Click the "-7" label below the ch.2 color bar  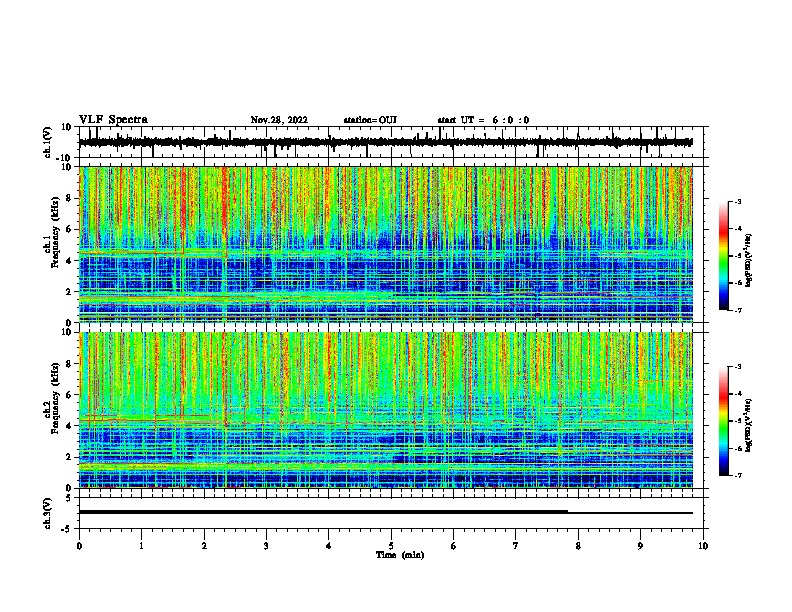tap(737, 476)
